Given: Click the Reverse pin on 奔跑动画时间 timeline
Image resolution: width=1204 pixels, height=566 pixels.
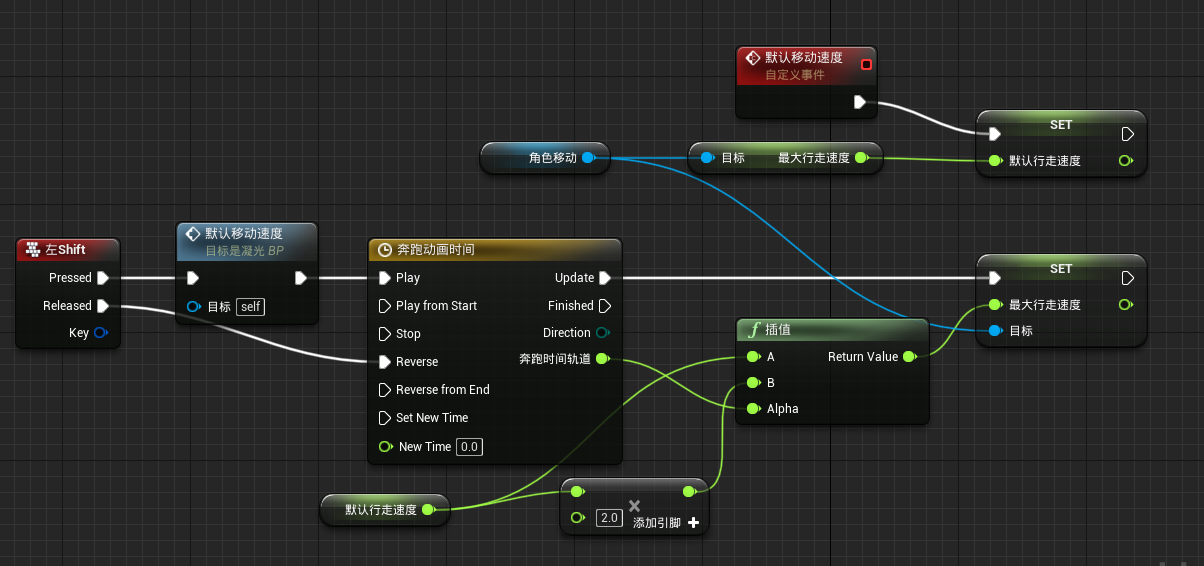Looking at the screenshot, I should [385, 362].
